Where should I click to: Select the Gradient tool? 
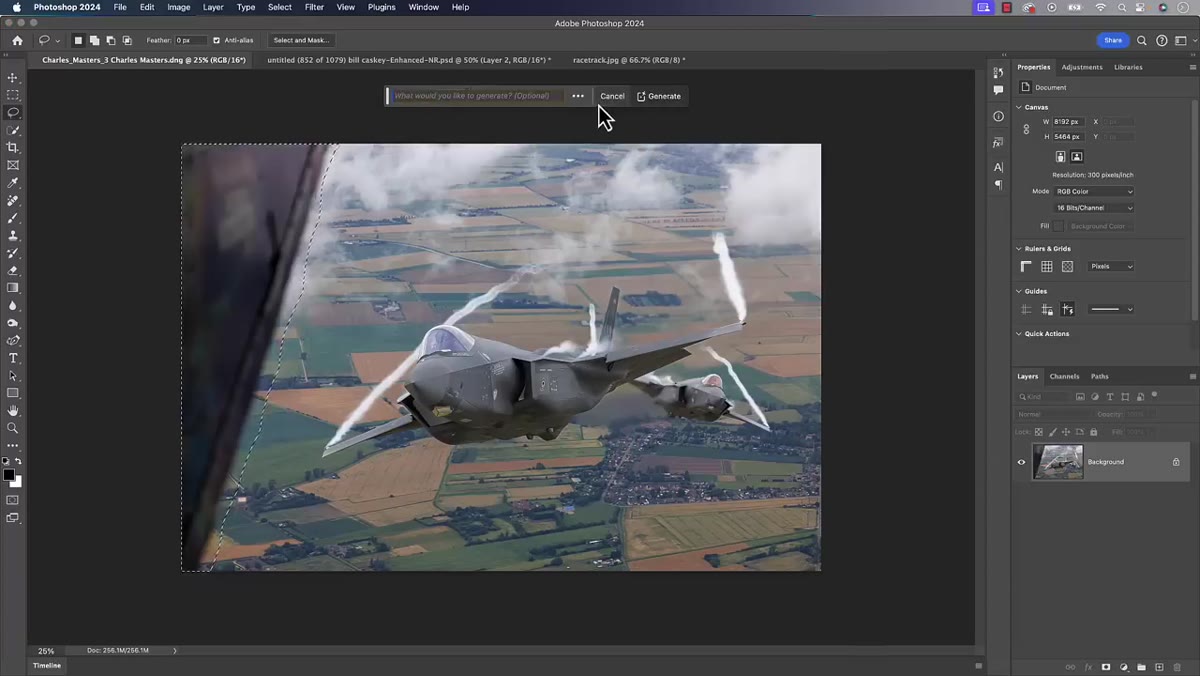13,288
